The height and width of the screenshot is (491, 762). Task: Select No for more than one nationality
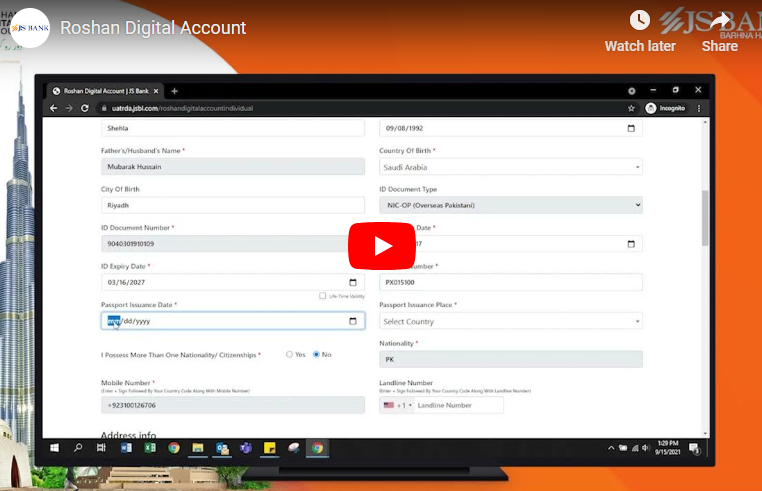(x=316, y=354)
